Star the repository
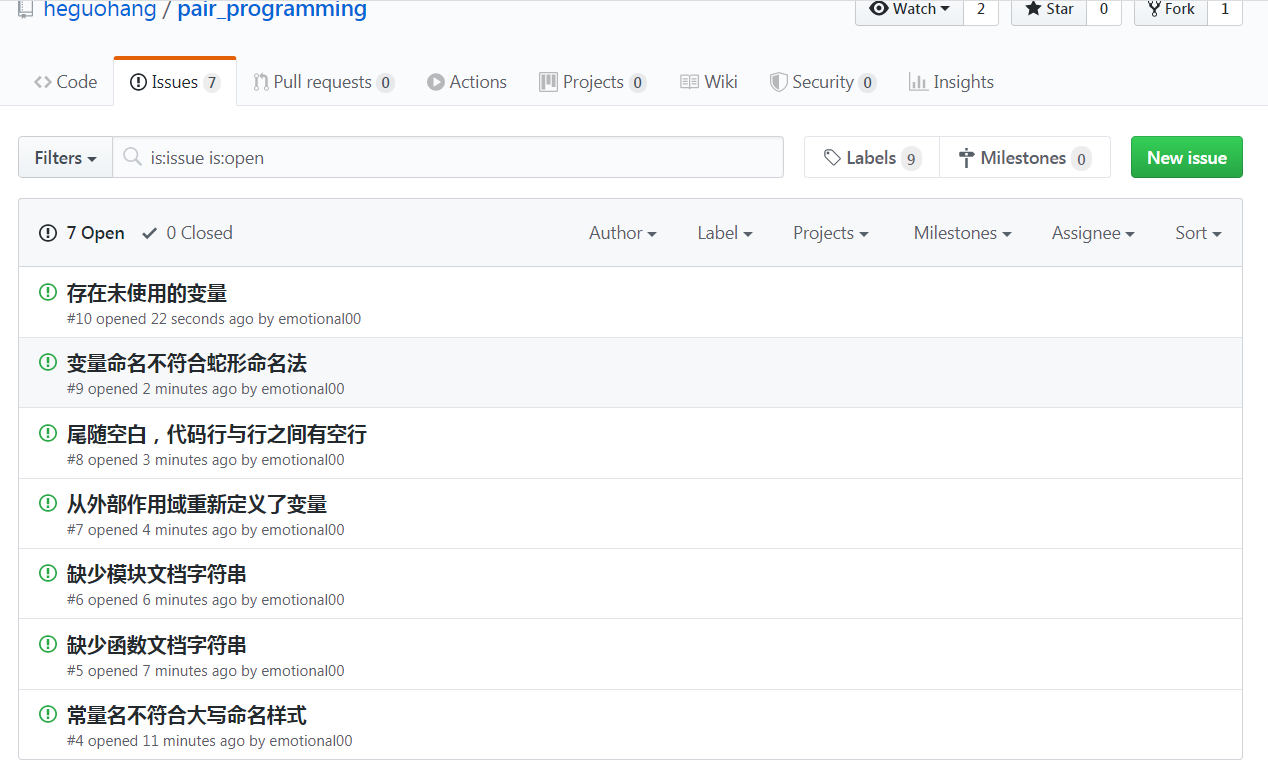 click(1049, 10)
